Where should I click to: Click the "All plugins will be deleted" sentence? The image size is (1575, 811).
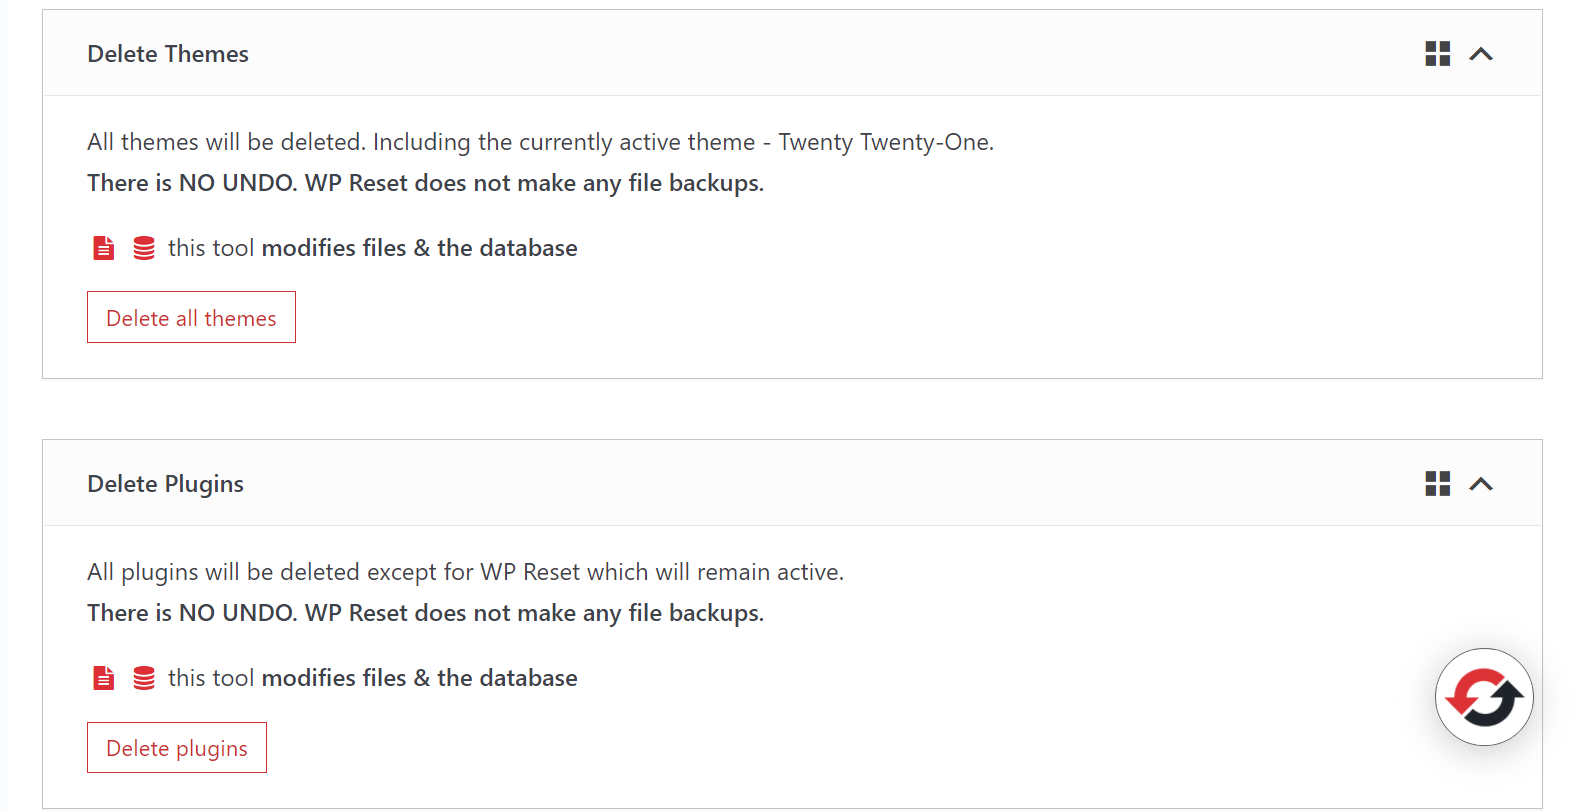pos(465,572)
